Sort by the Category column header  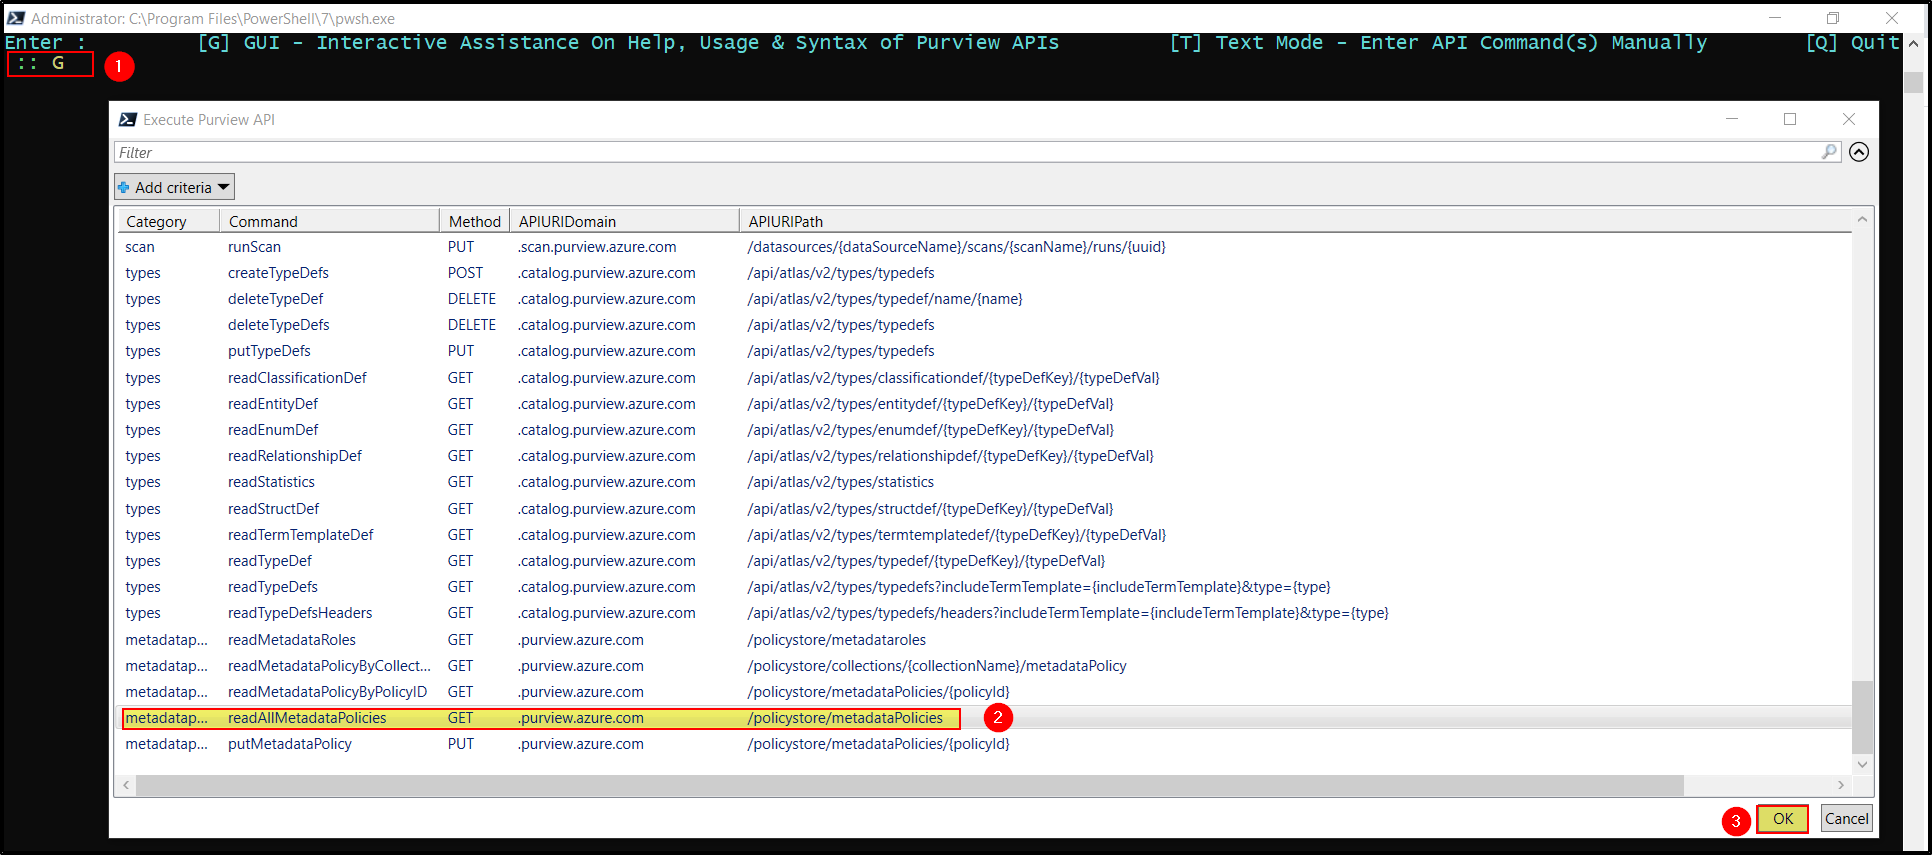(x=169, y=221)
